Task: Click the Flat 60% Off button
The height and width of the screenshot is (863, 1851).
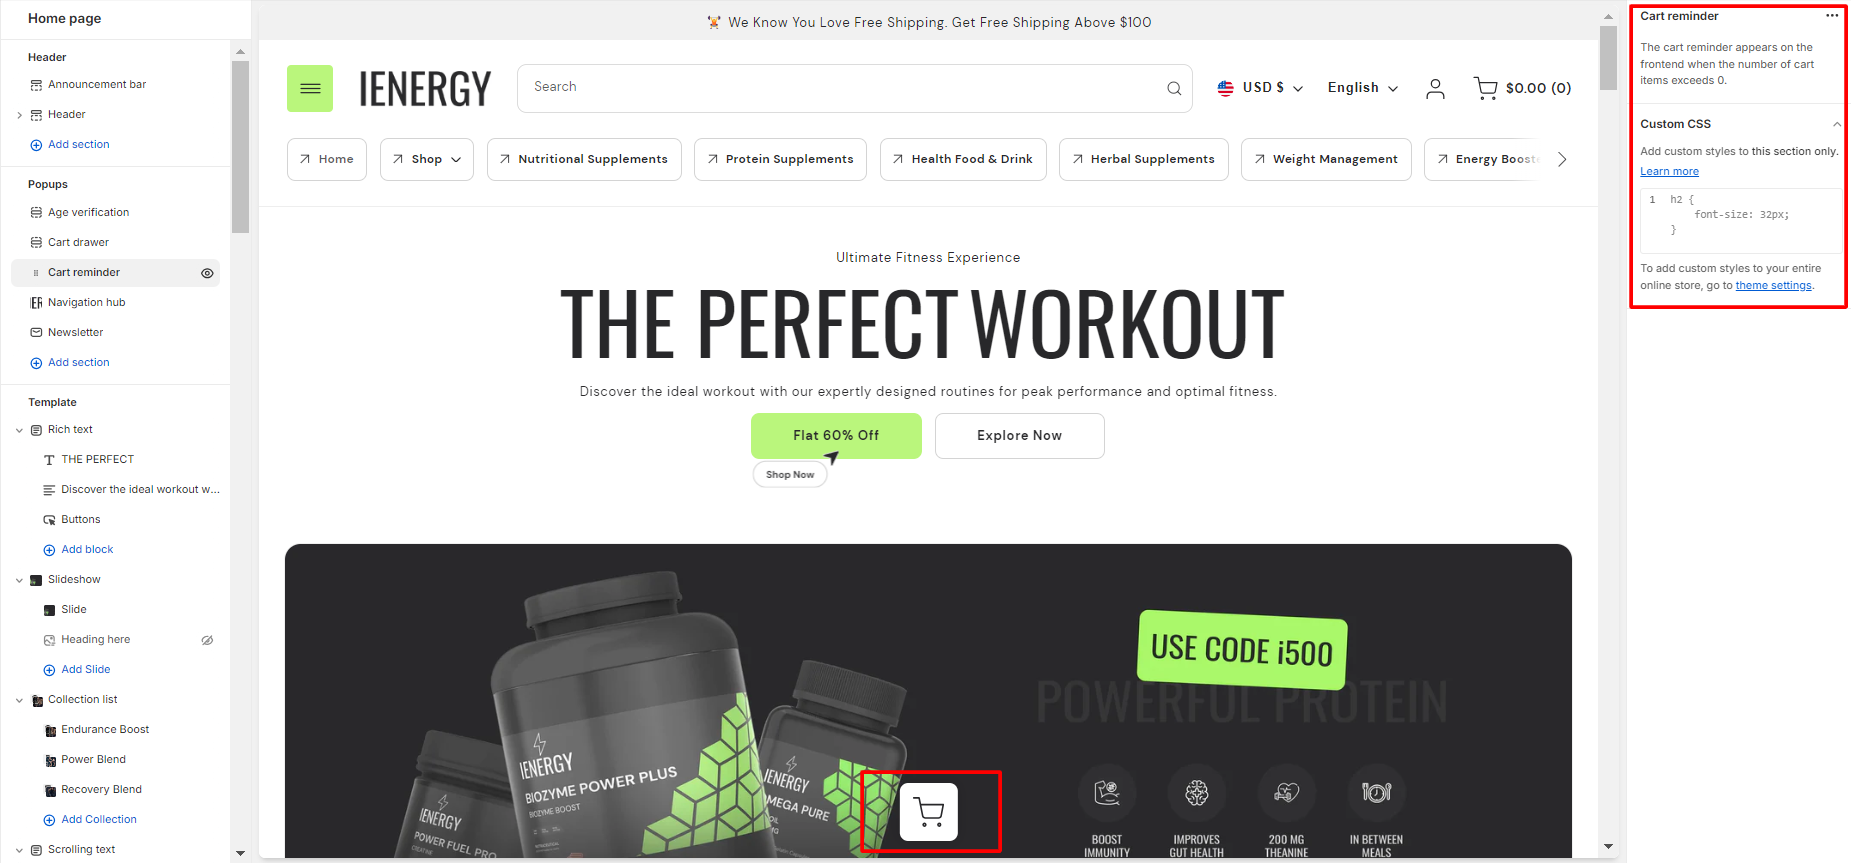Action: 836,436
